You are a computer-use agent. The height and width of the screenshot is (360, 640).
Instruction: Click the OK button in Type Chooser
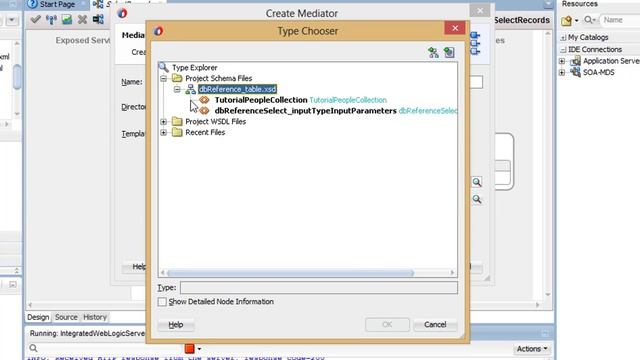tap(387, 324)
